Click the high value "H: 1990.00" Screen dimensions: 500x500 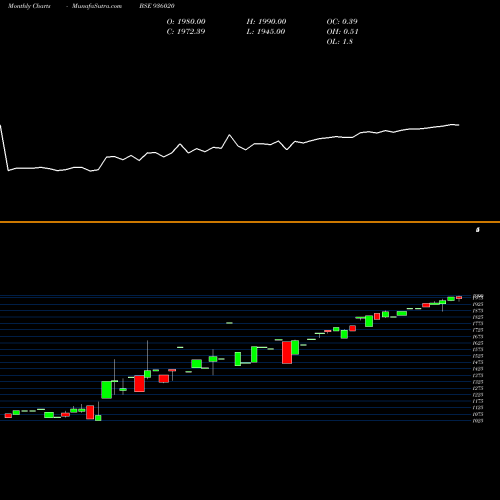(266, 22)
